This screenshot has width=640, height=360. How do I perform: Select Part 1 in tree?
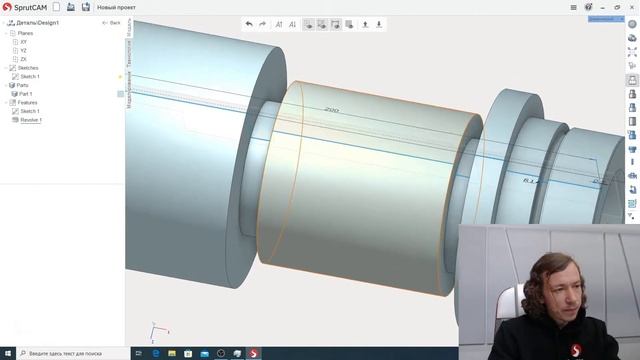click(x=26, y=94)
